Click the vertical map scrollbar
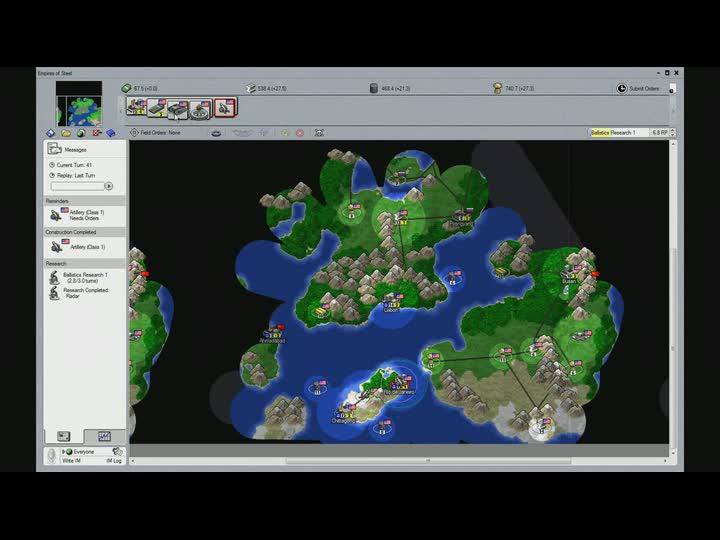The width and height of the screenshot is (720, 540). 673,297
